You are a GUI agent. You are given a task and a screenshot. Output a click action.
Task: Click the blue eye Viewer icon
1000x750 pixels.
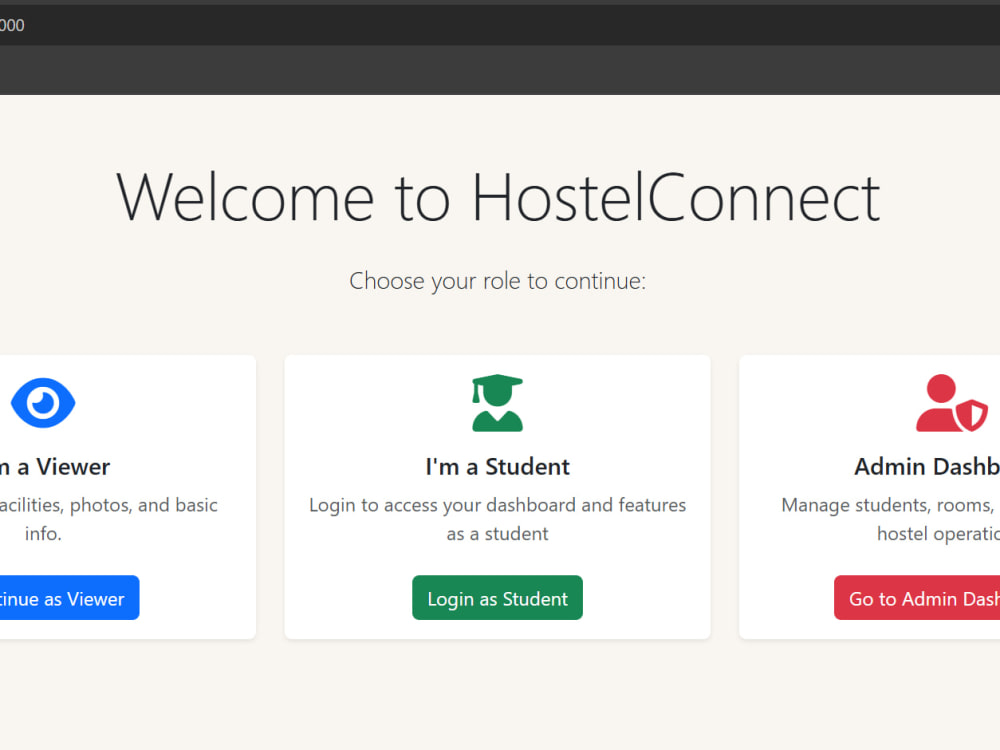tap(43, 403)
